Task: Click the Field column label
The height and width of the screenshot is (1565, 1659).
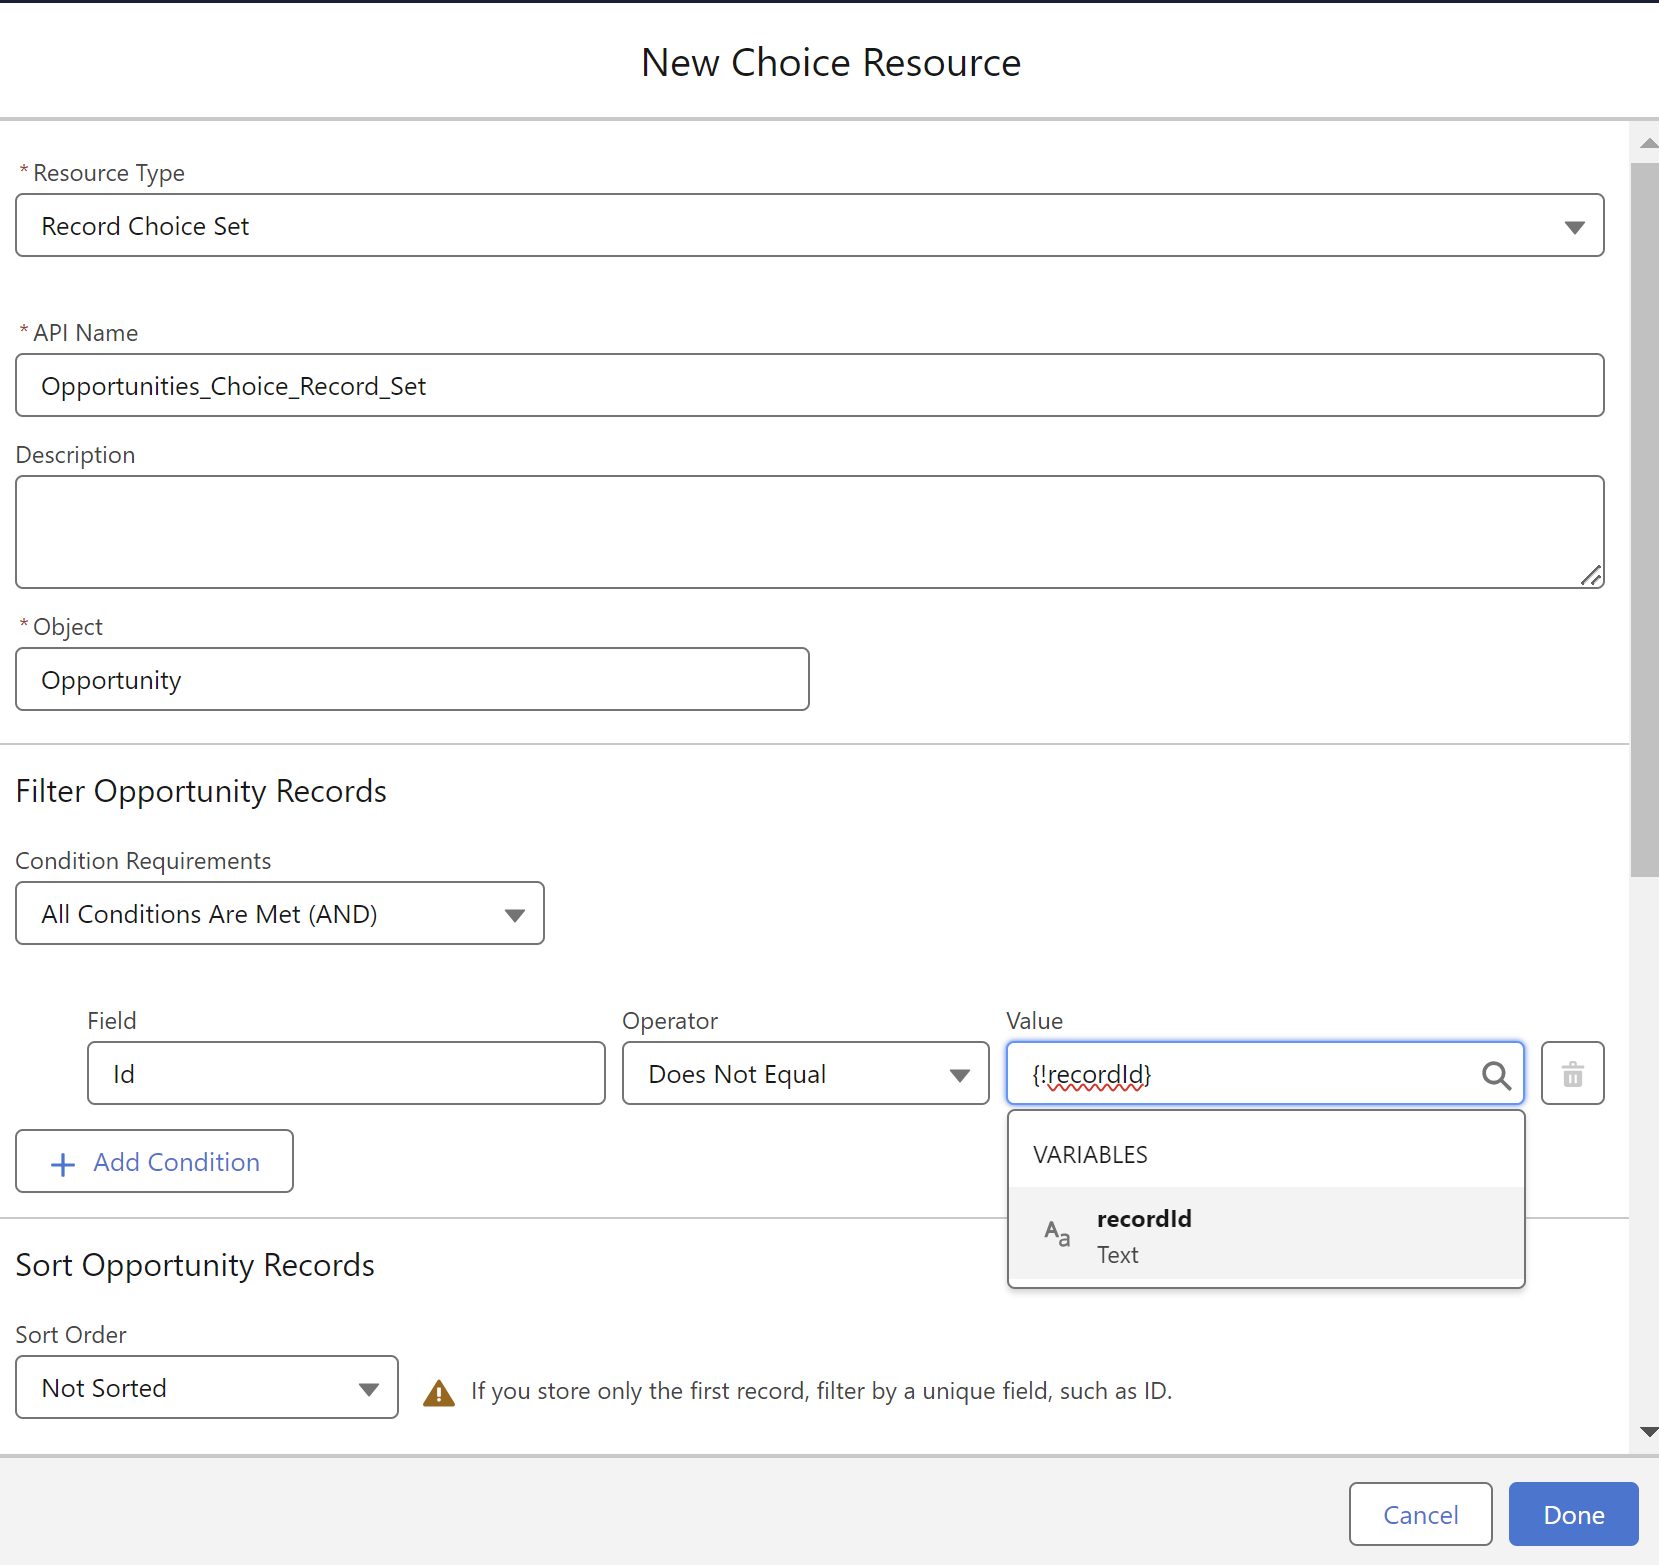Action: point(112,1021)
